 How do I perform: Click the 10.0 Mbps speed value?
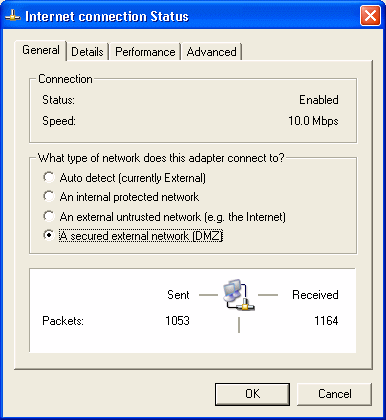point(313,121)
